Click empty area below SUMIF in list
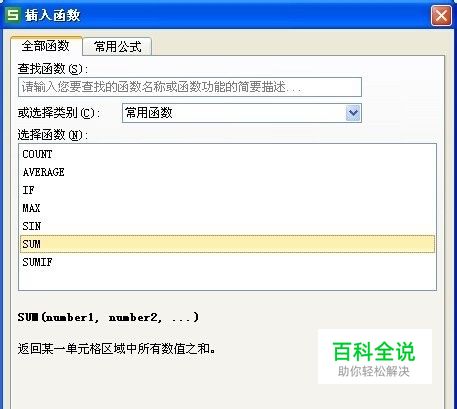The width and height of the screenshot is (457, 409). click(x=227, y=280)
